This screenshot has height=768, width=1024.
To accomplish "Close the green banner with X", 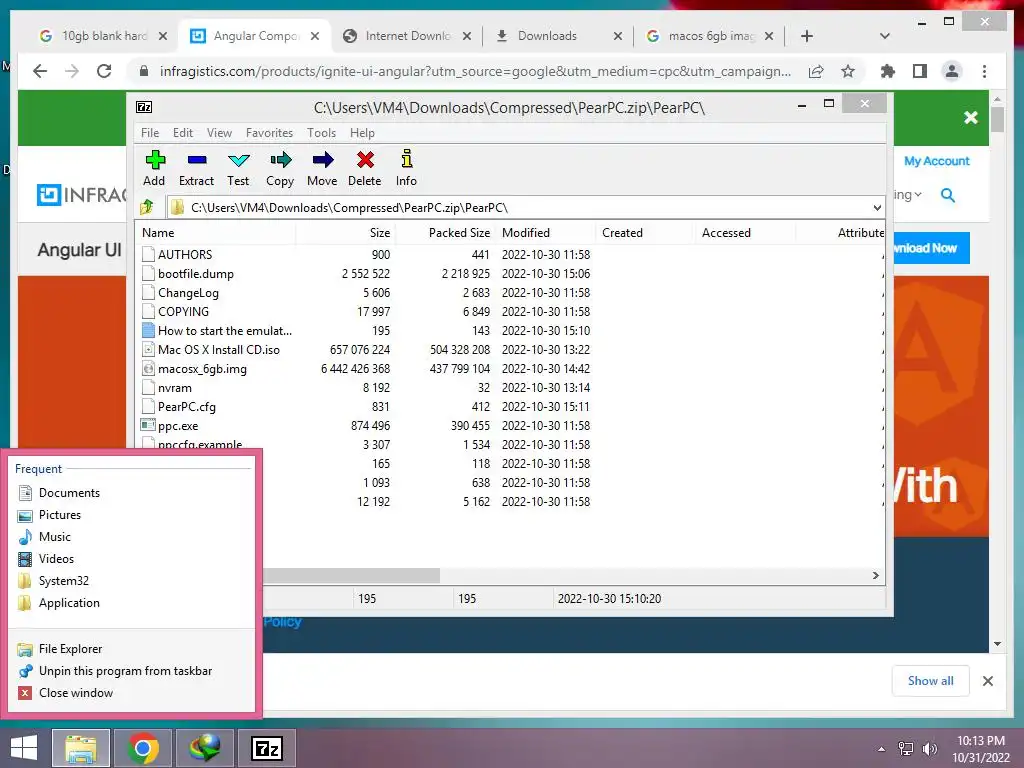I will [970, 118].
